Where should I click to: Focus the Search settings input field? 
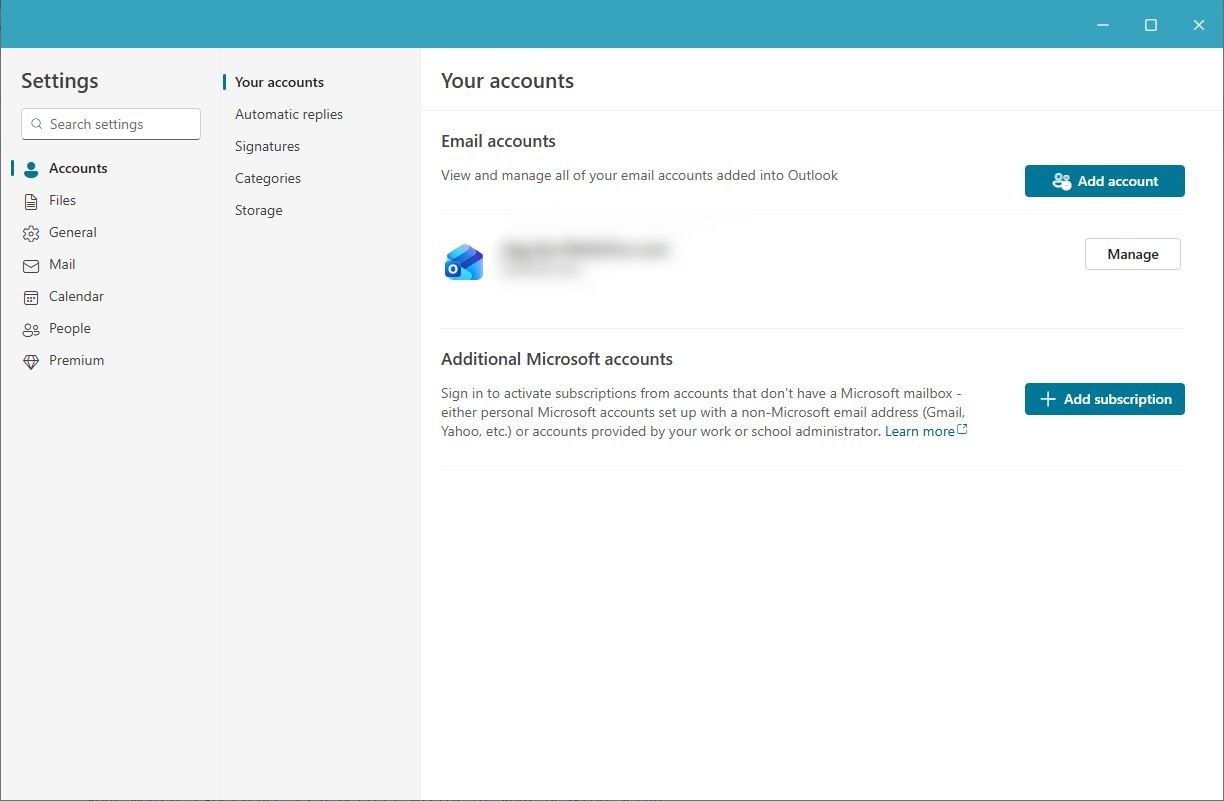click(111, 124)
